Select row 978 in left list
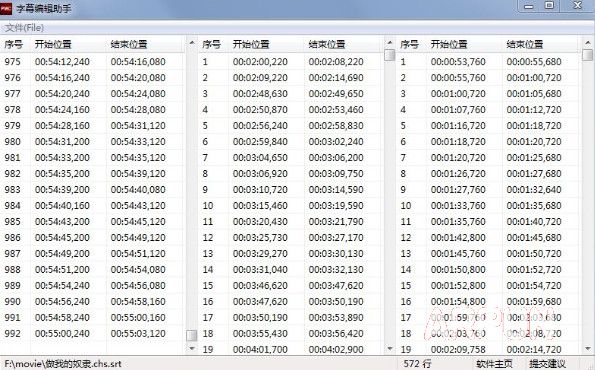The image size is (595, 370). (93, 109)
